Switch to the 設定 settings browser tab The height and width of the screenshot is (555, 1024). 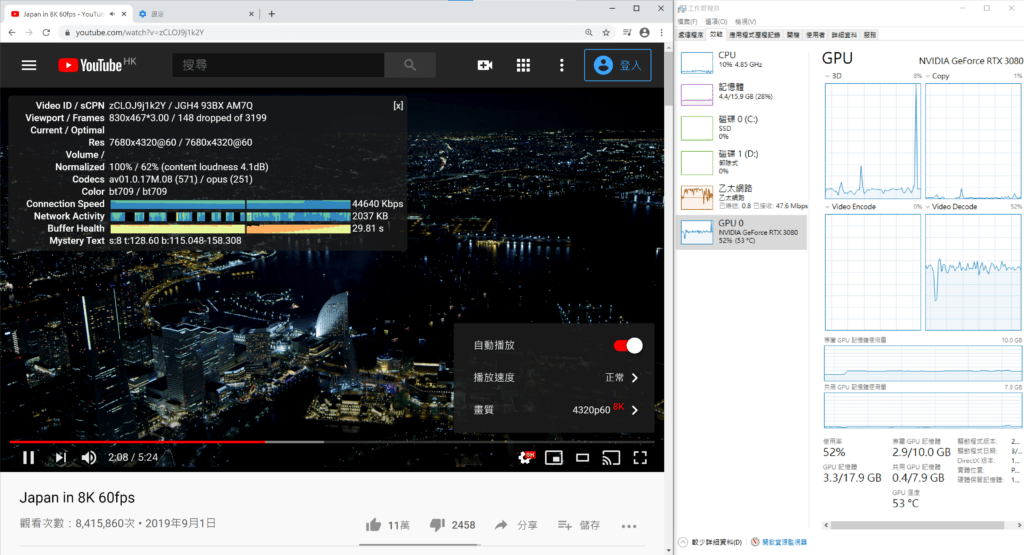tap(196, 14)
